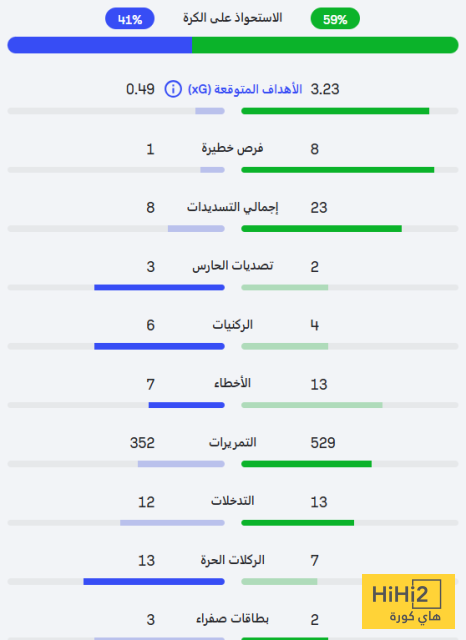This screenshot has width=466, height=640.
Task: Click the الركلات الحرة stat label
Action: tap(233, 560)
